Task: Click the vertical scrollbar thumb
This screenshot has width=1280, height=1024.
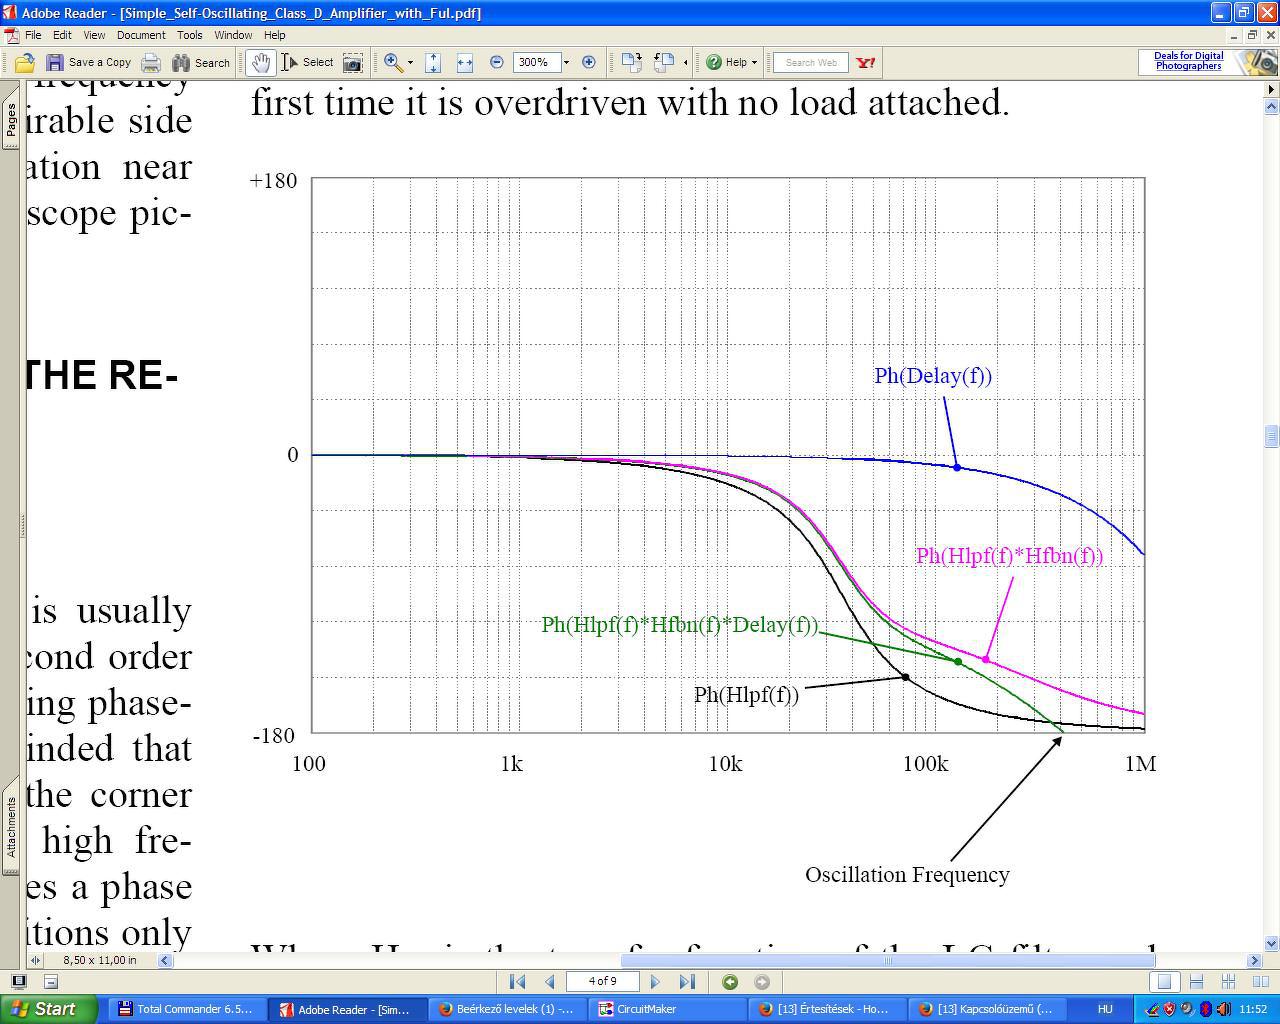Action: pos(1271,436)
